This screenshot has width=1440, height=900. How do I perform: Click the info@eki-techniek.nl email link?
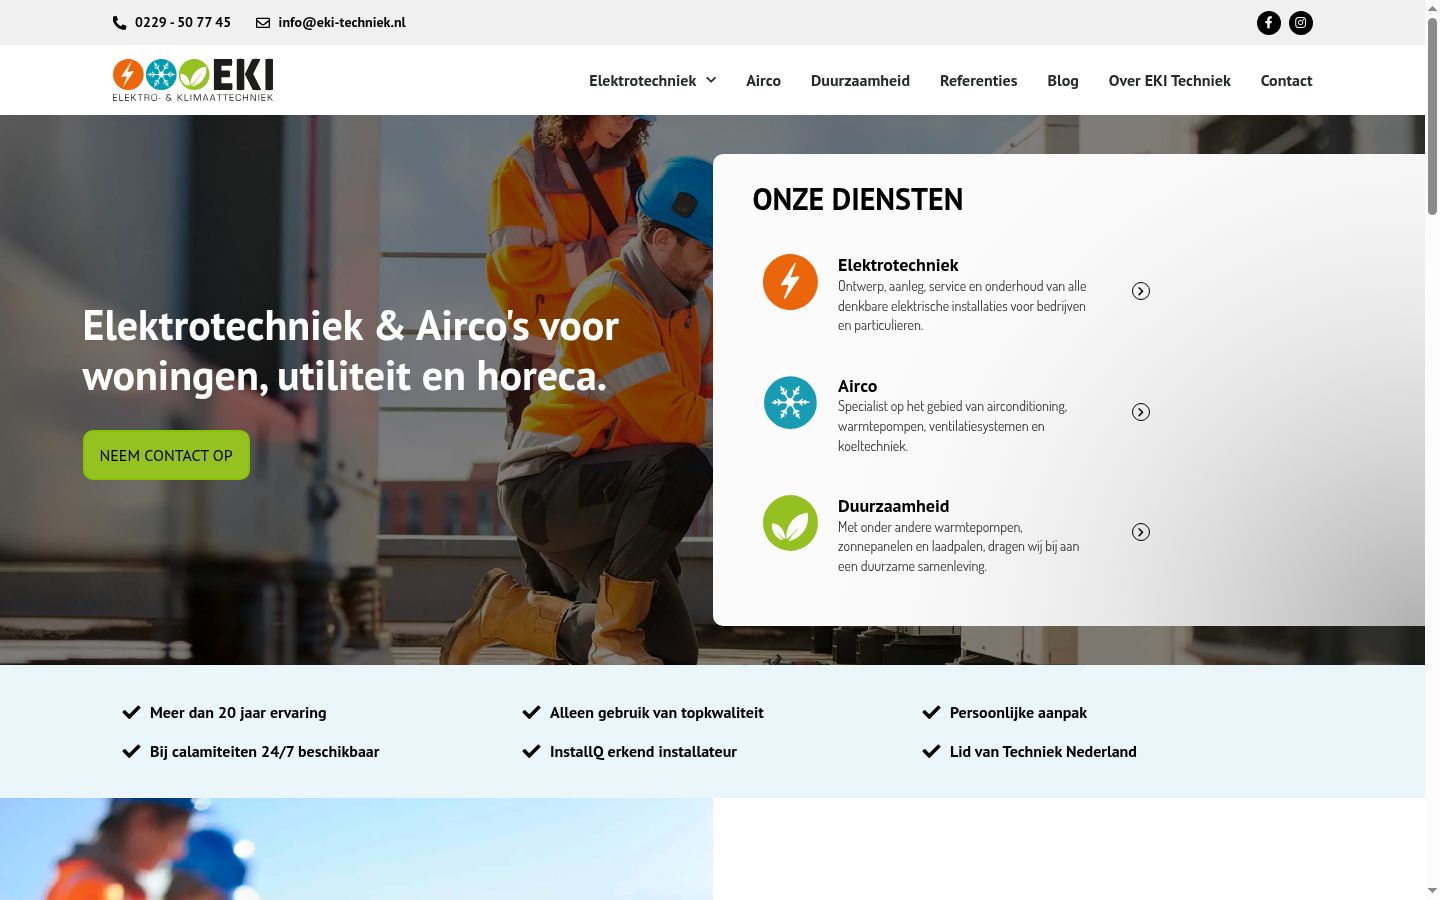(342, 22)
